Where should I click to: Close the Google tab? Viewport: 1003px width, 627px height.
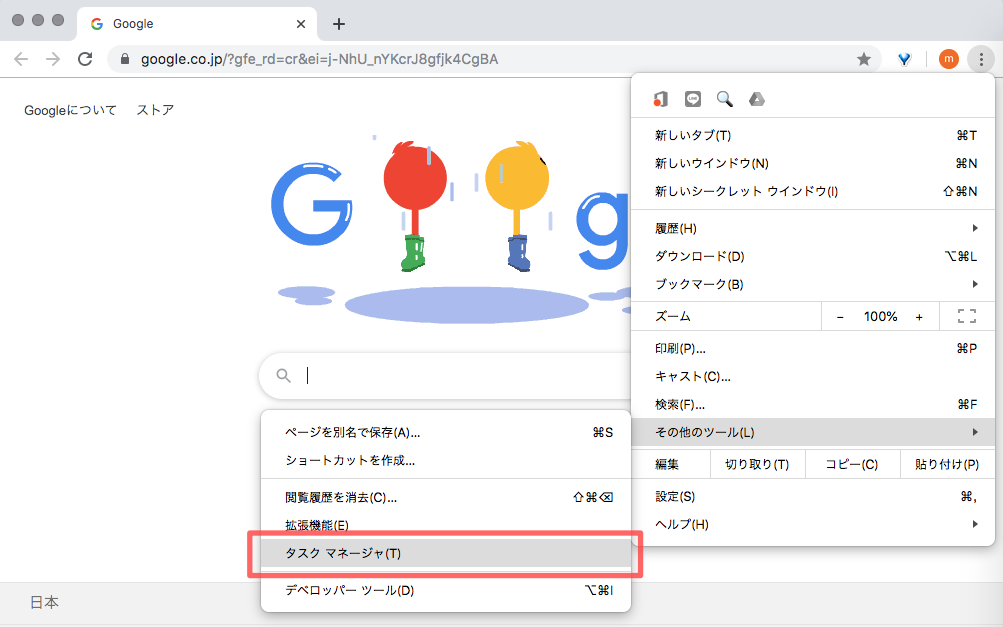(x=301, y=24)
